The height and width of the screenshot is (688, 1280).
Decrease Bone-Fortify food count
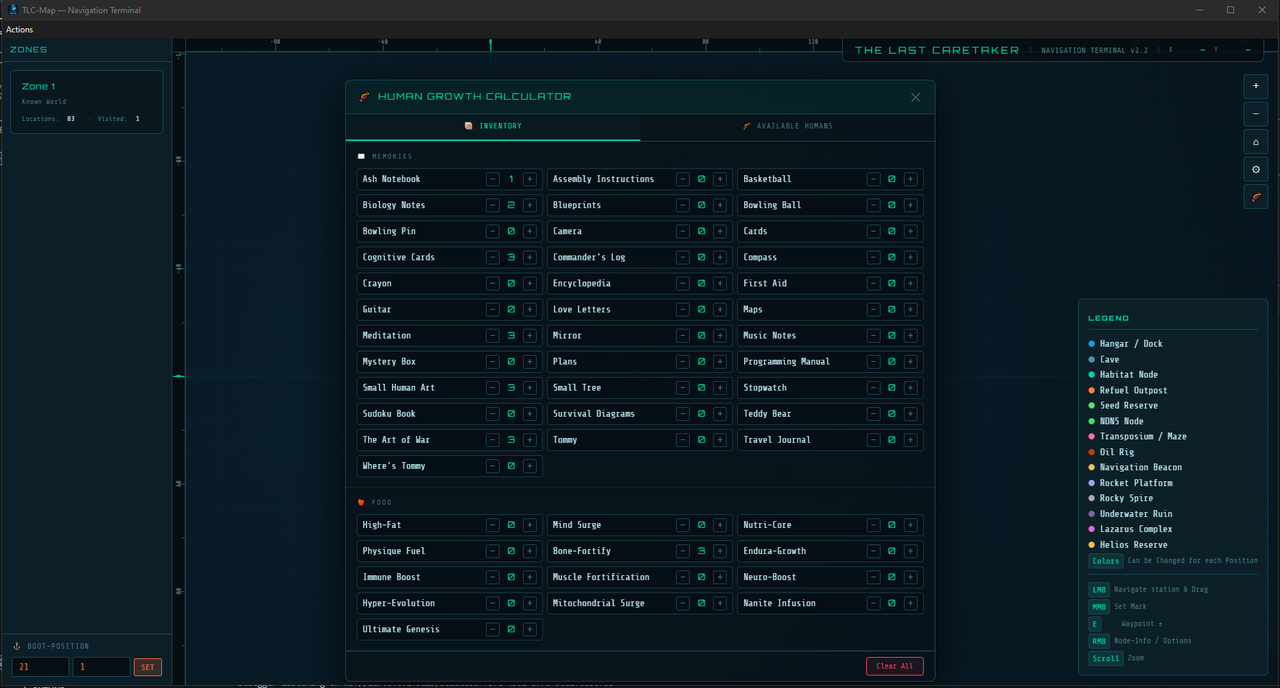(682, 551)
